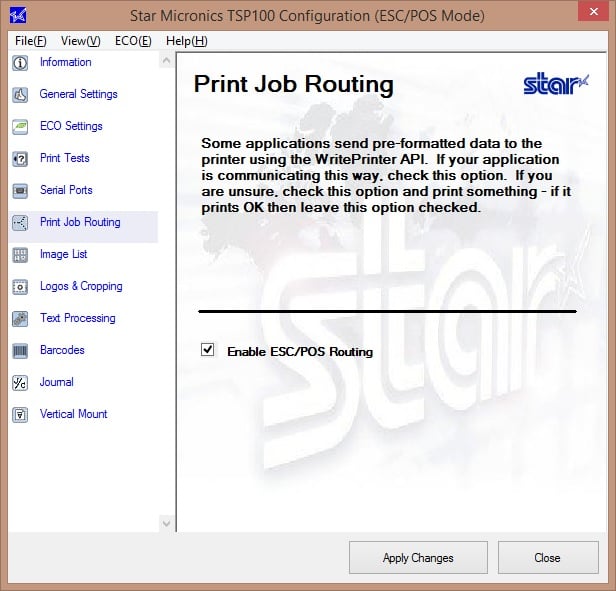Screen dimensions: 616x591
Task: Open Image List section
Action: [x=63, y=254]
